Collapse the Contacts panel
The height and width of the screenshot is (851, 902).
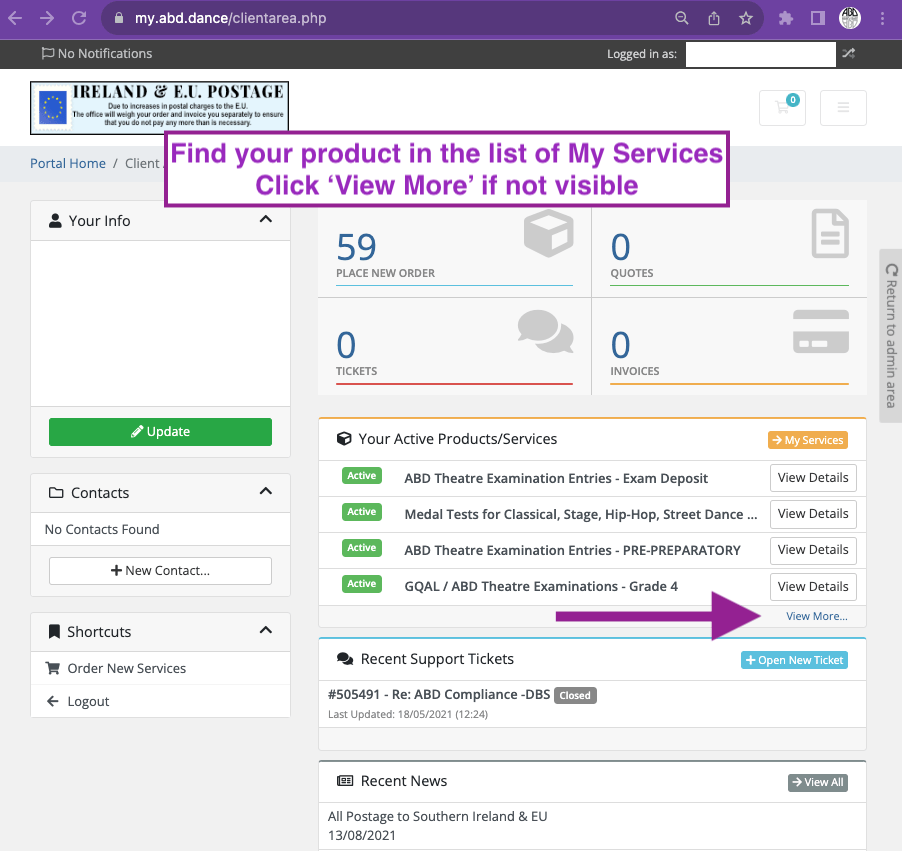265,492
